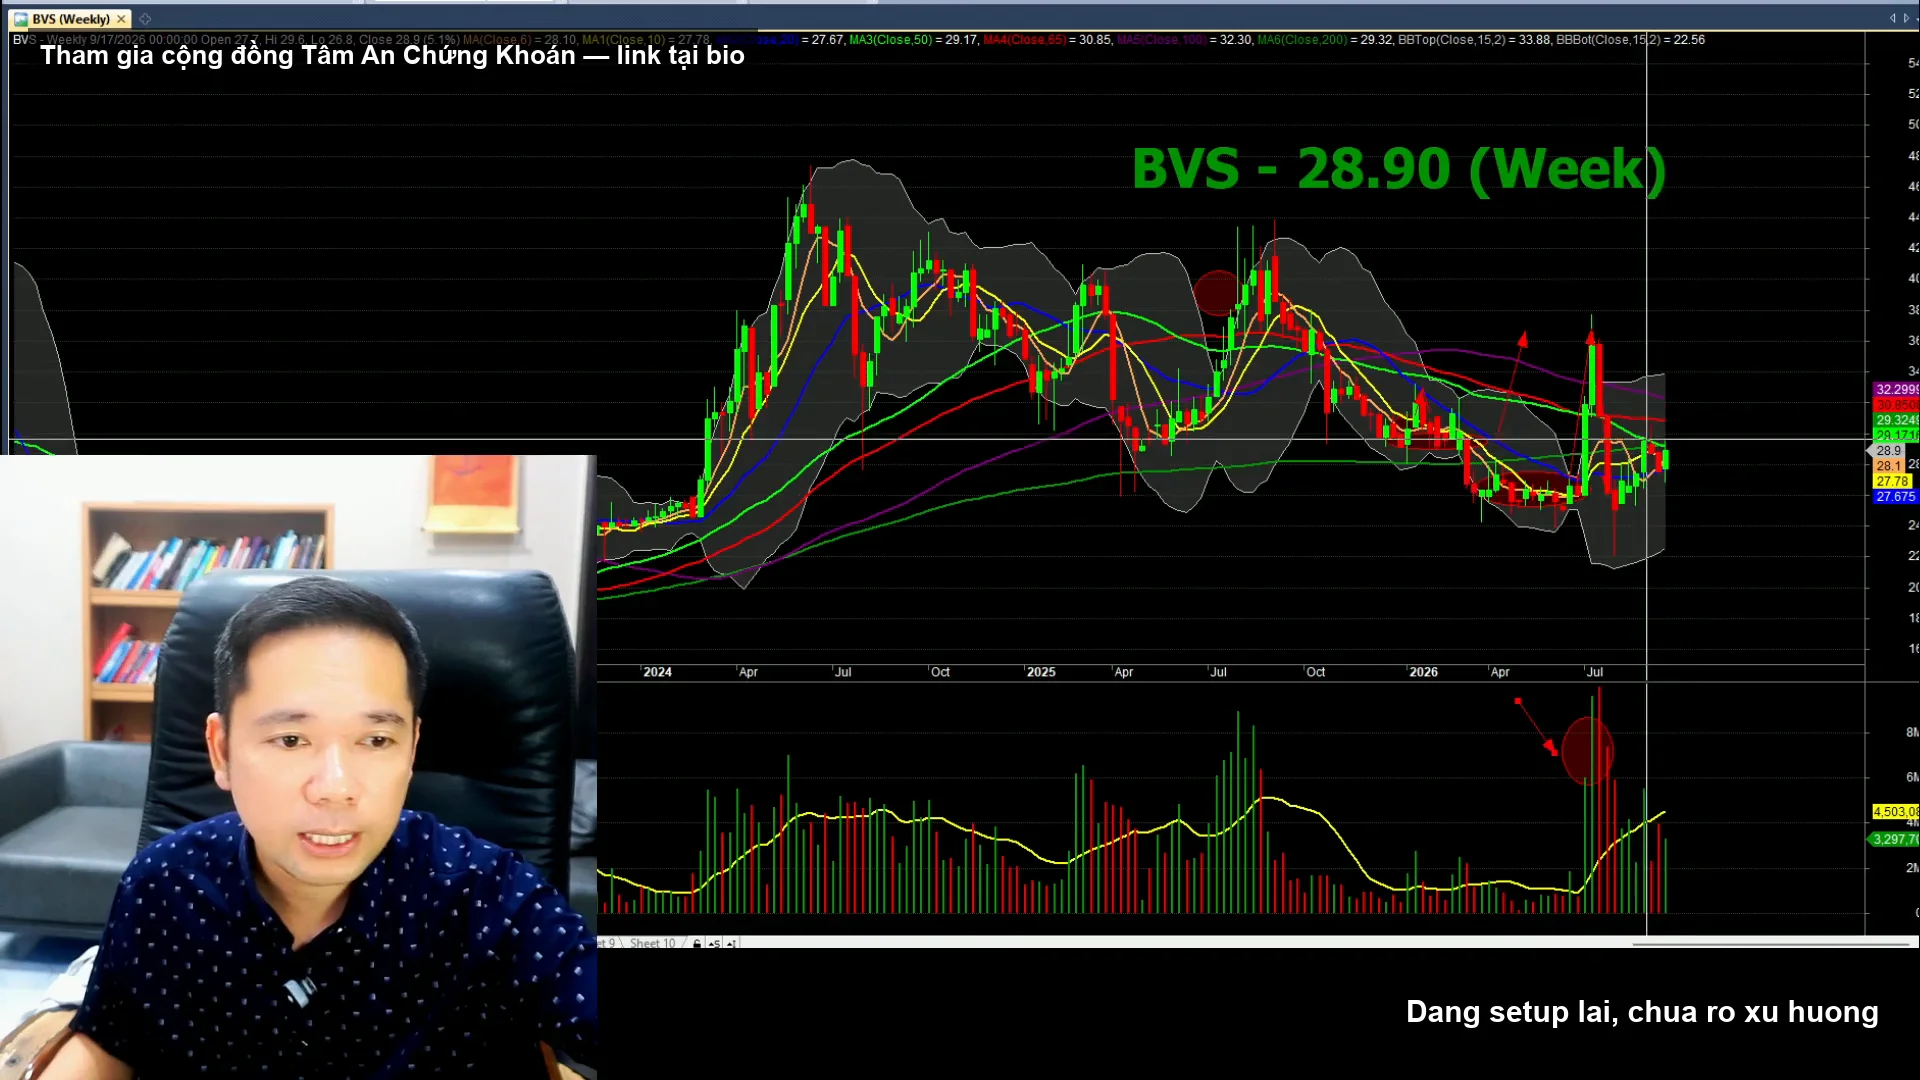Image resolution: width=1920 pixels, height=1080 pixels.
Task: Click the 4,503 yellow volume label
Action: click(x=1895, y=812)
